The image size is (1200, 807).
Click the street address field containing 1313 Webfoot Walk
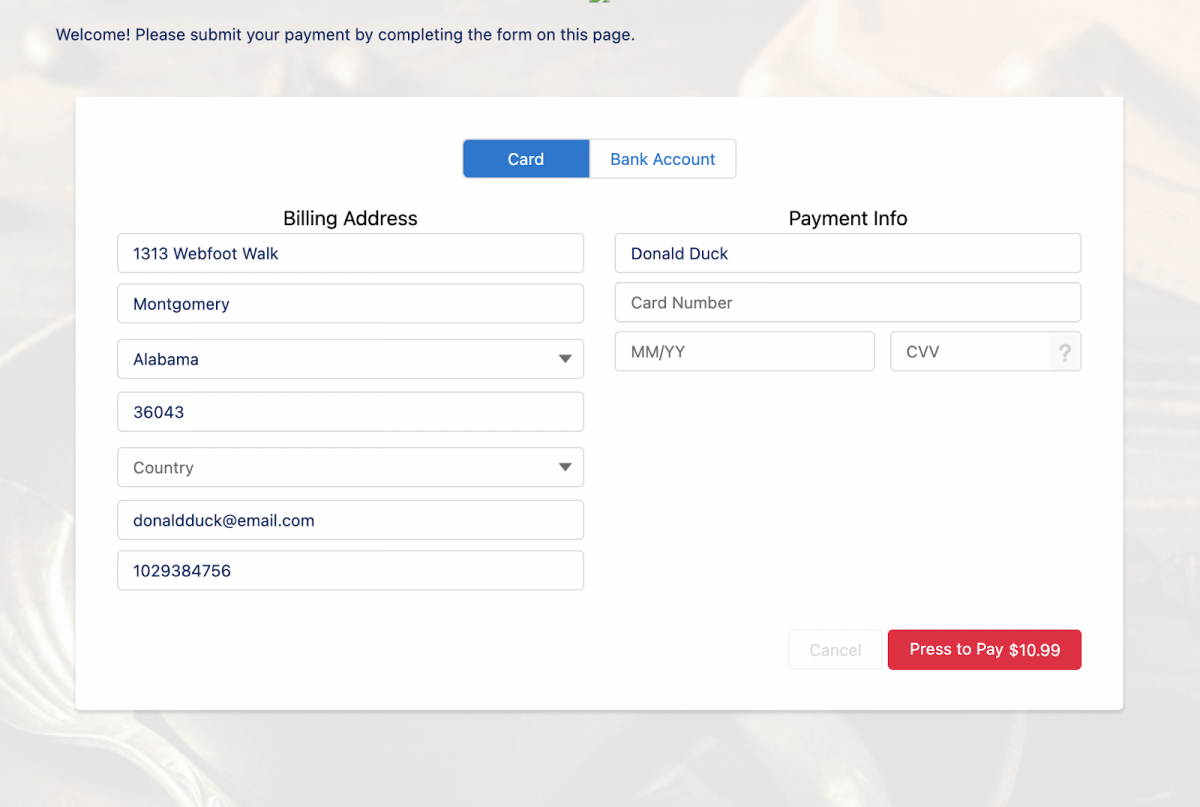click(x=350, y=253)
